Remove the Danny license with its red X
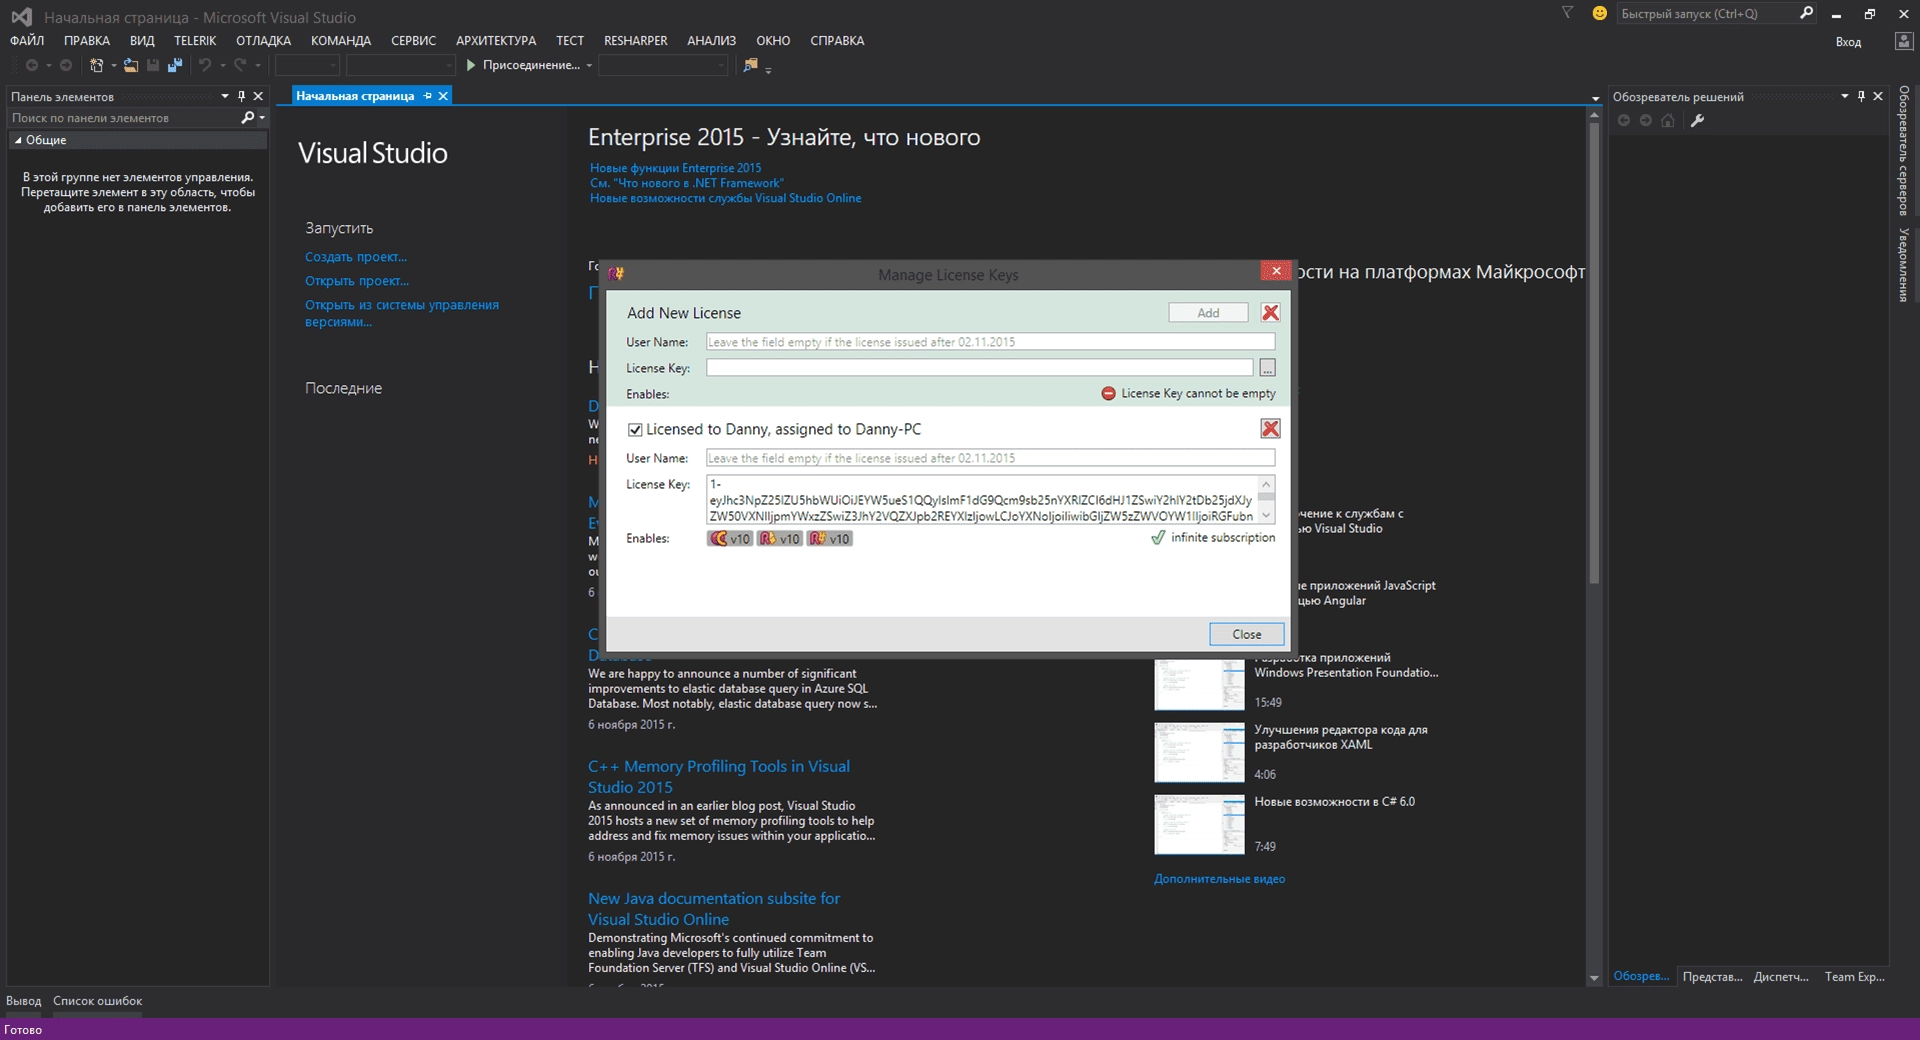1920x1040 pixels. coord(1270,429)
